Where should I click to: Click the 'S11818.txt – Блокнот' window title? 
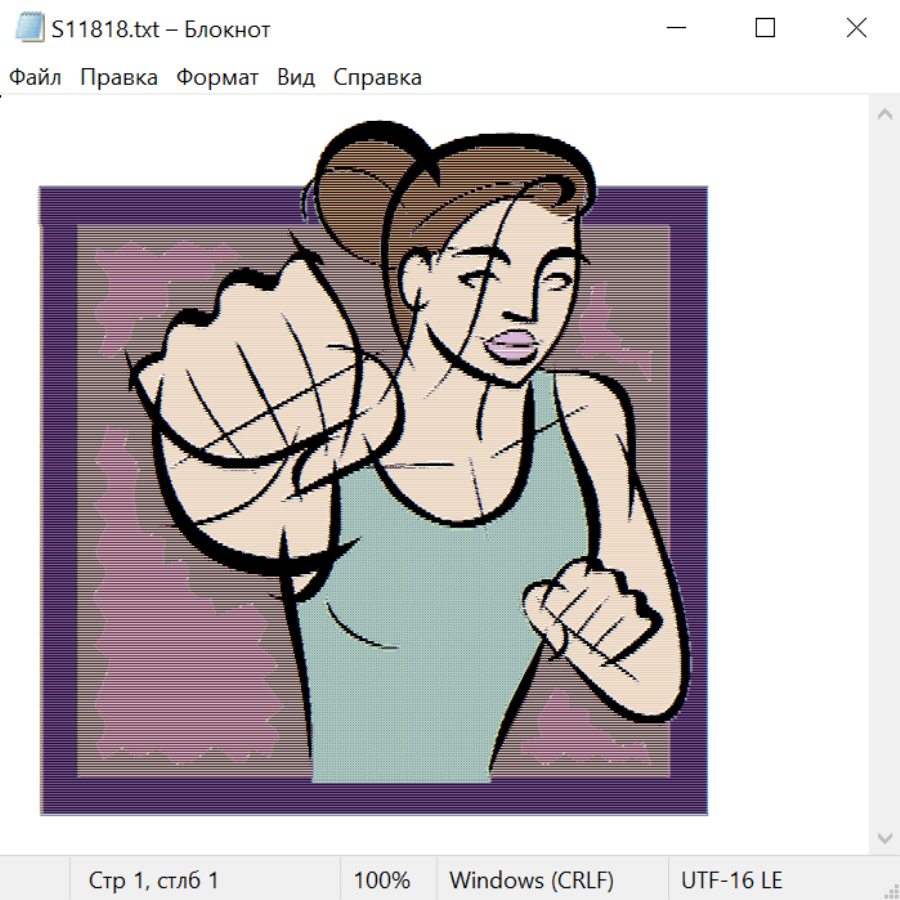(161, 29)
